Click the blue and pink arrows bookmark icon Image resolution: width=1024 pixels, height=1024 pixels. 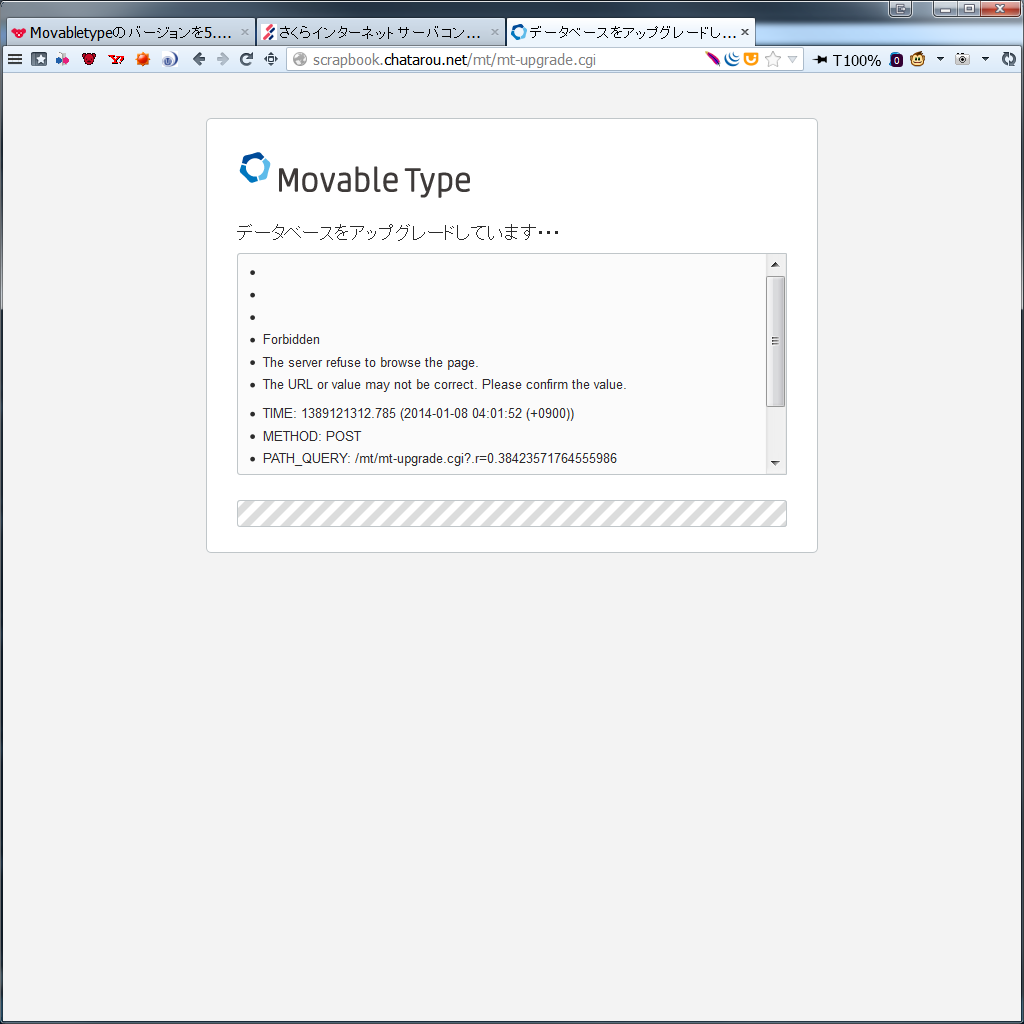pyautogui.click(x=63, y=59)
